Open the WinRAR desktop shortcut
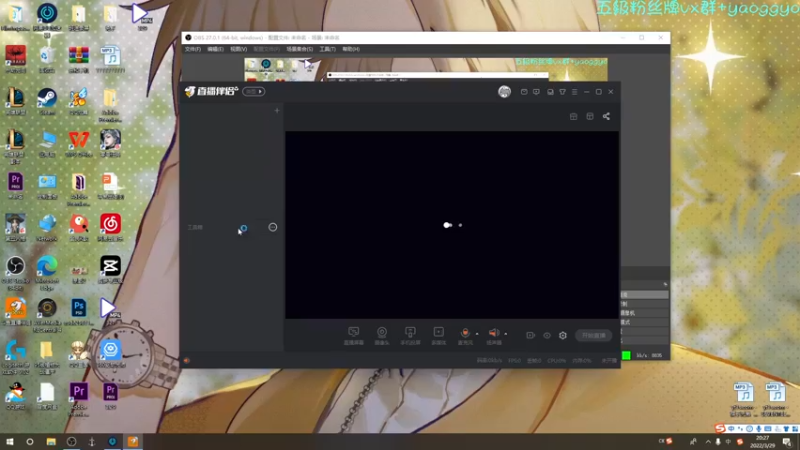Image resolution: width=800 pixels, height=450 pixels. pos(79,59)
